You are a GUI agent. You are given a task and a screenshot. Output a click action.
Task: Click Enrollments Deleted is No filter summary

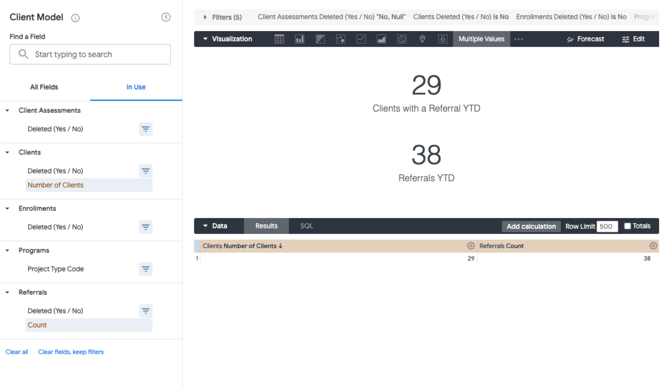tap(571, 17)
